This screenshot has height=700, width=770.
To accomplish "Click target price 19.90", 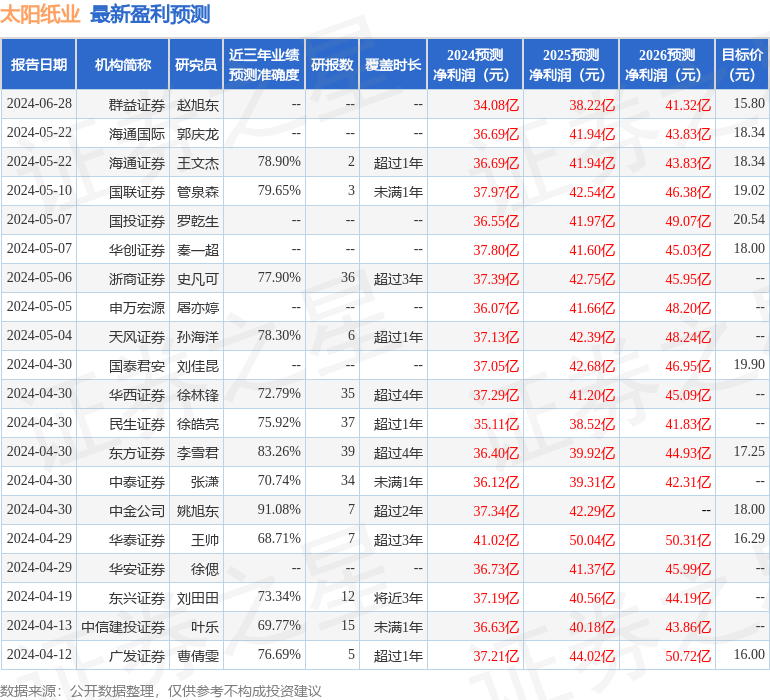I will (x=749, y=364).
